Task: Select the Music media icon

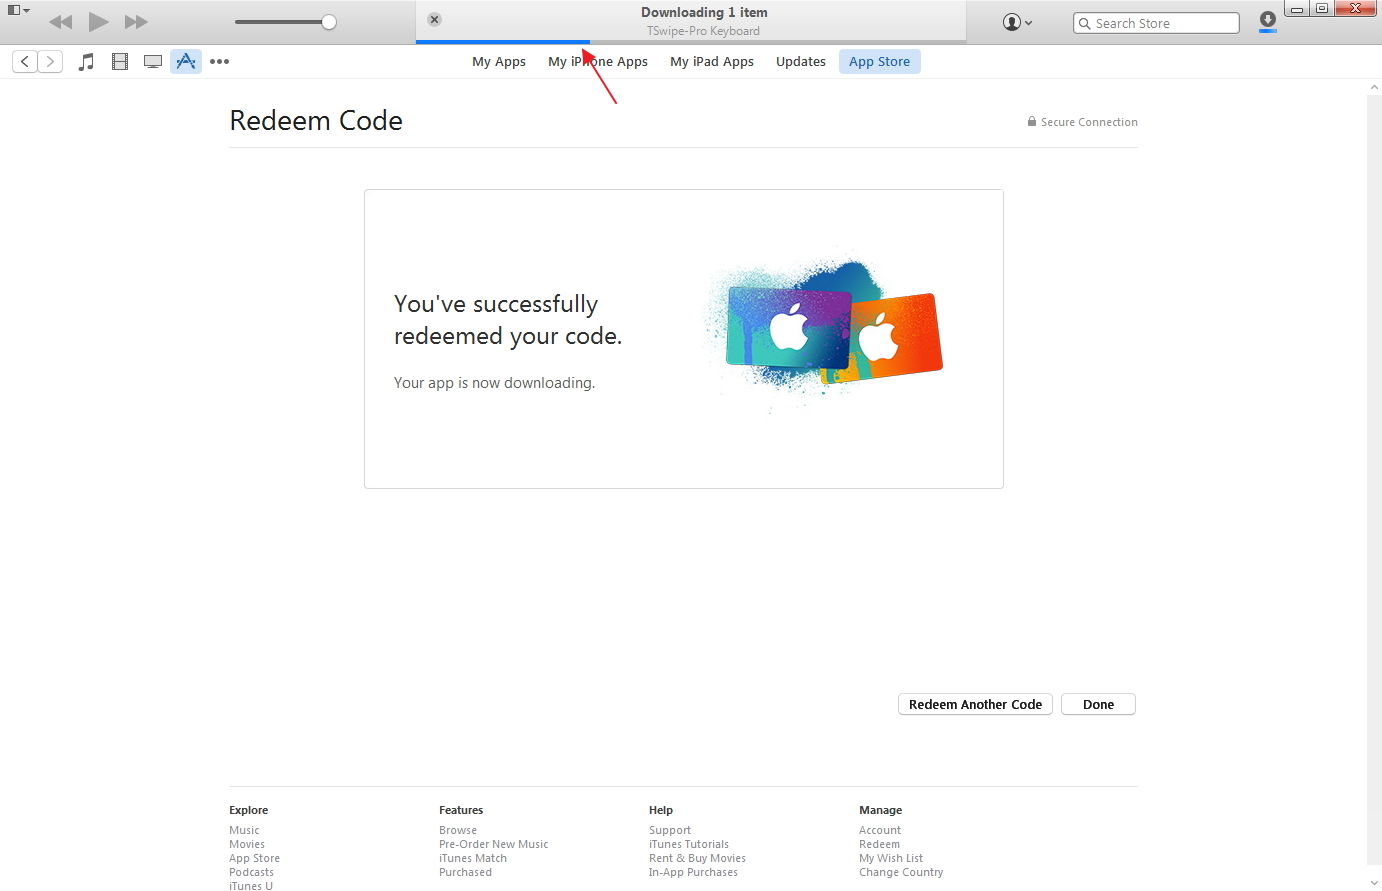Action: [x=86, y=61]
